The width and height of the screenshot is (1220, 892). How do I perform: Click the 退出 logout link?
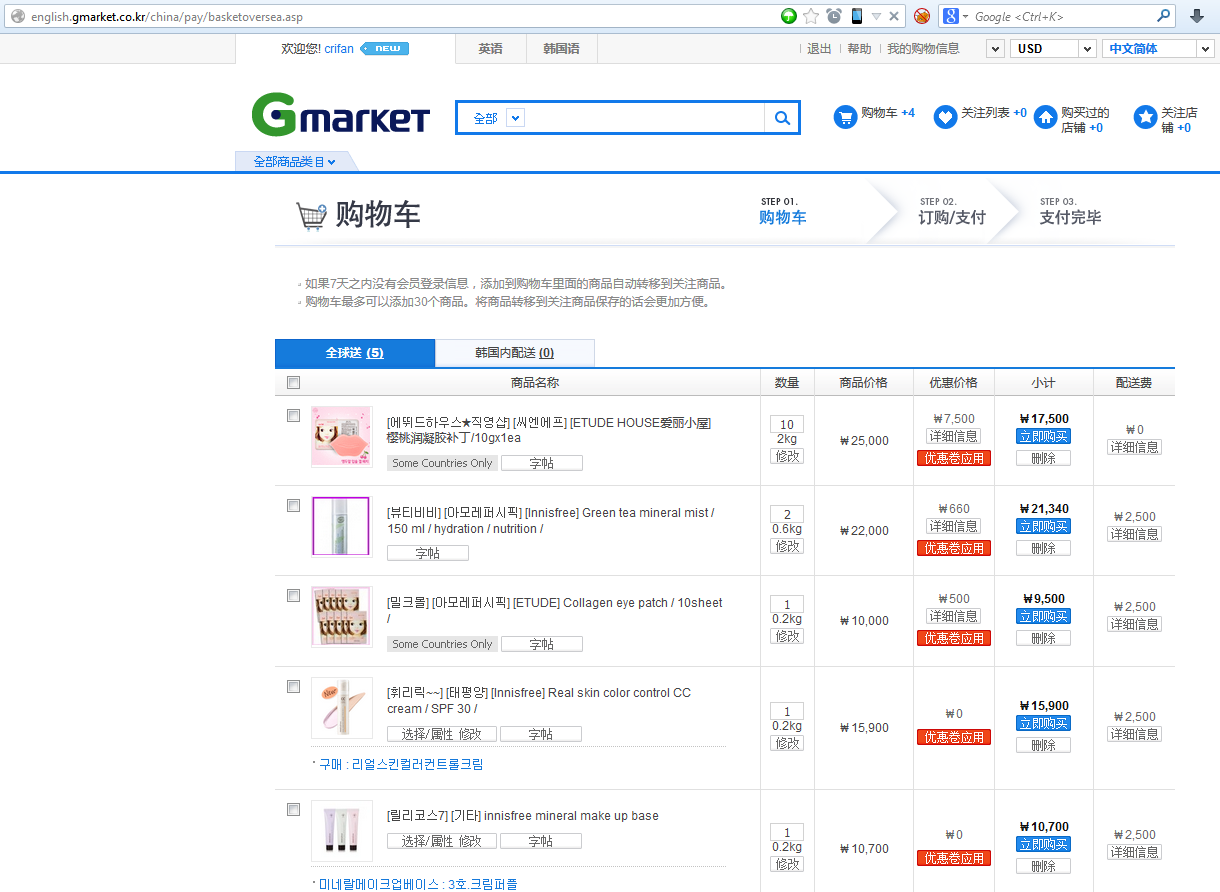(x=819, y=48)
